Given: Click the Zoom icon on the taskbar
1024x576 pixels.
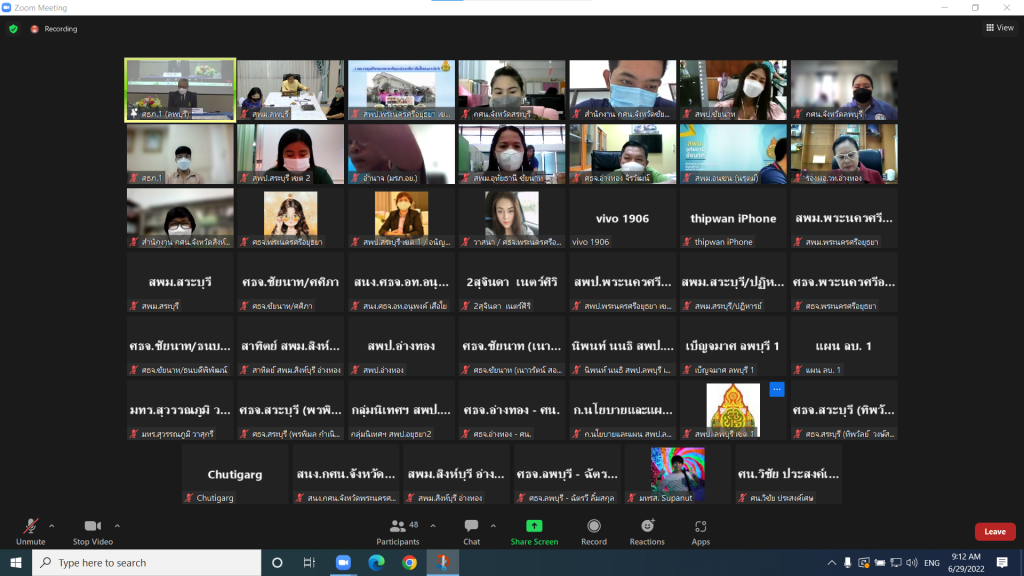Looking at the screenshot, I should 343,562.
